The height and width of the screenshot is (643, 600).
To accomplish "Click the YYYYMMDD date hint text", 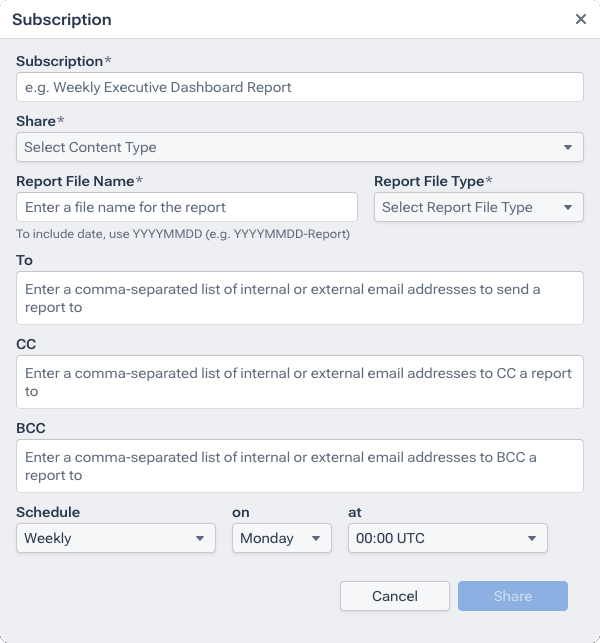I will (183, 234).
